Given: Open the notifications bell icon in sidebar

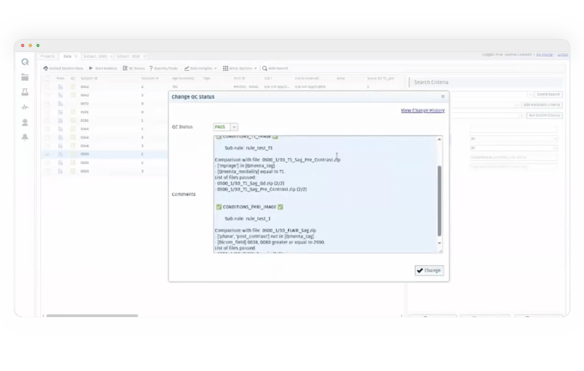Looking at the screenshot, I should tap(25, 137).
